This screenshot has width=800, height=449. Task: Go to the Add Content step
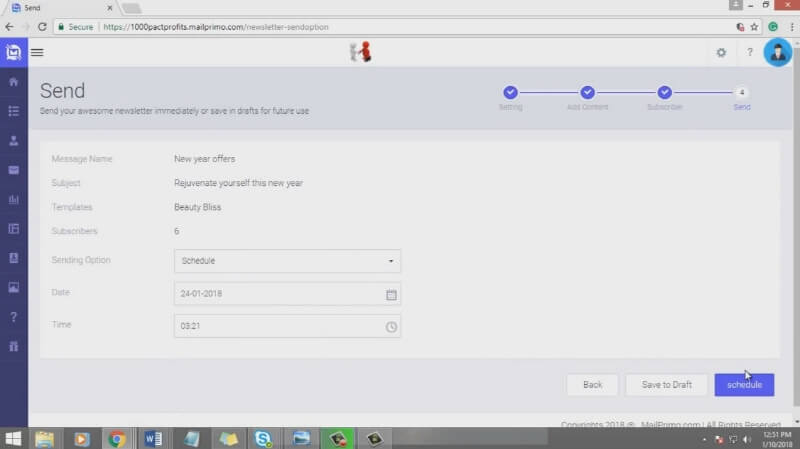[587, 92]
